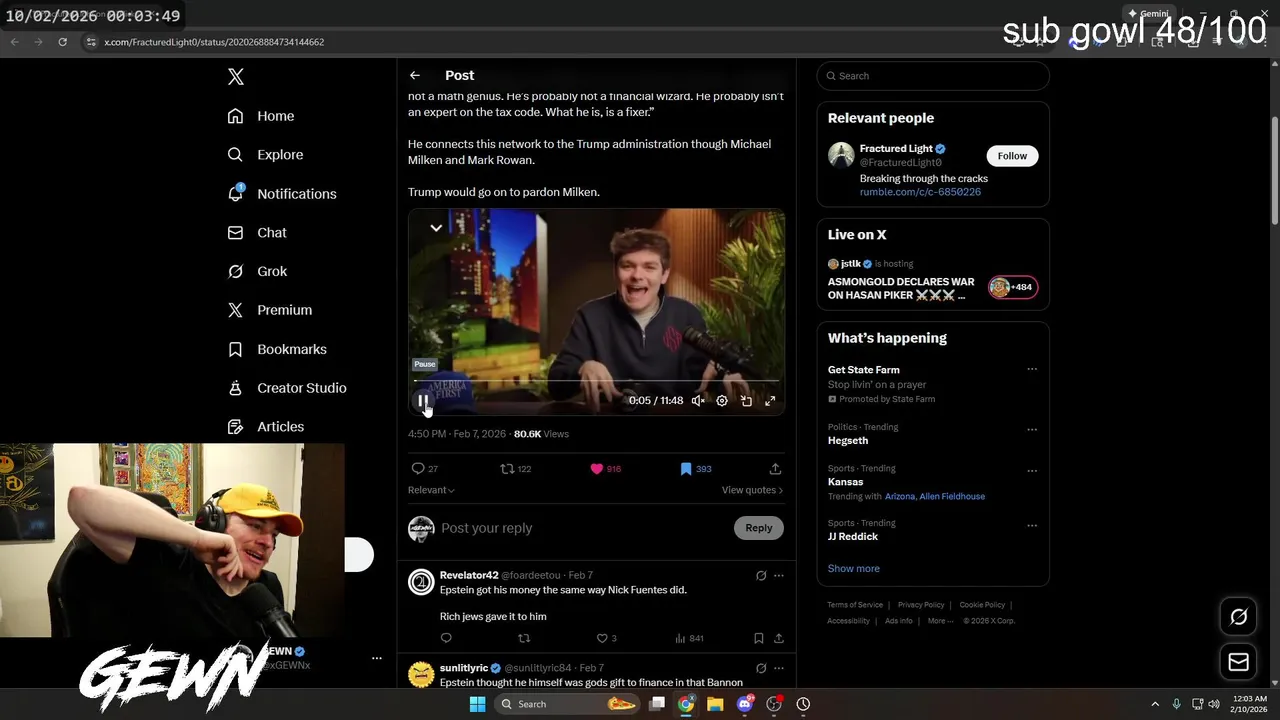Open Grok floating button
1280x720 pixels.
(x=1238, y=617)
